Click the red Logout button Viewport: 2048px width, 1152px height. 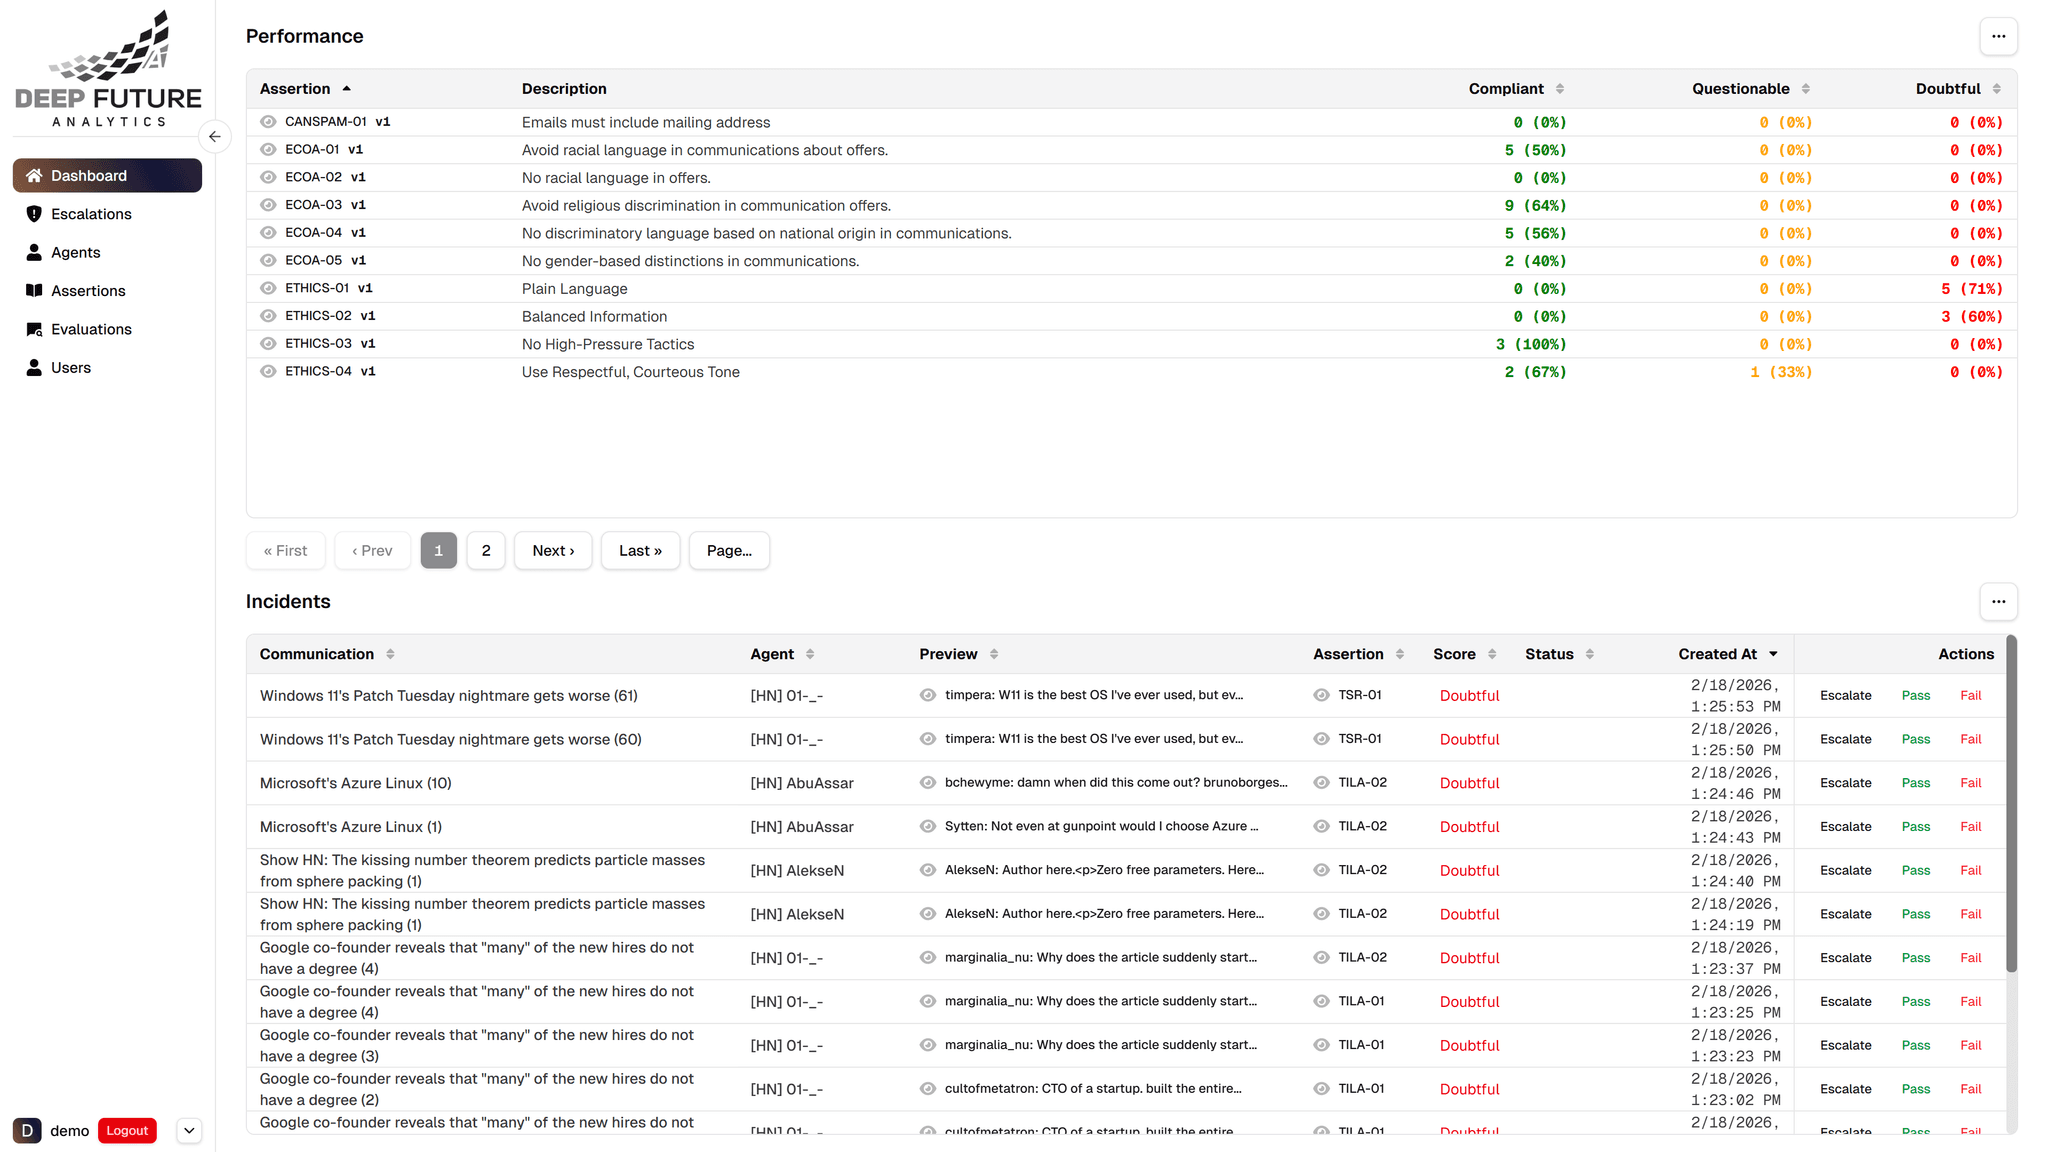[127, 1131]
